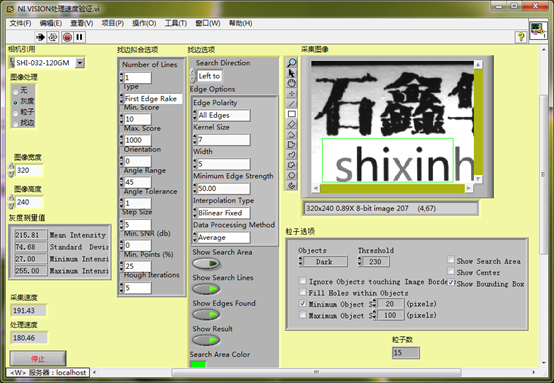Open the context help question mark
Viewport: 554px width, 383px height.
click(x=520, y=36)
